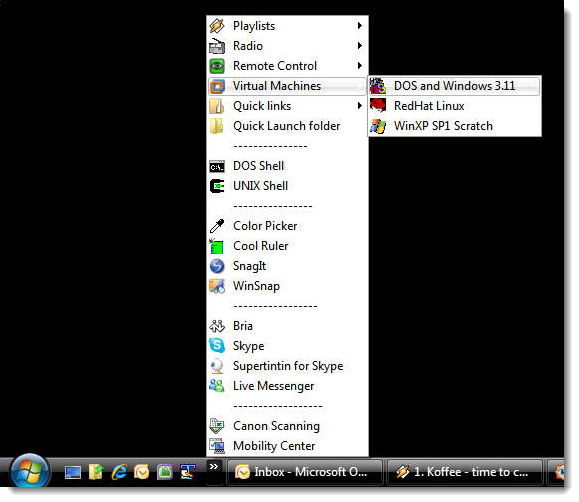Choose DOS and Windows 3.11 virtual machine

(x=455, y=86)
